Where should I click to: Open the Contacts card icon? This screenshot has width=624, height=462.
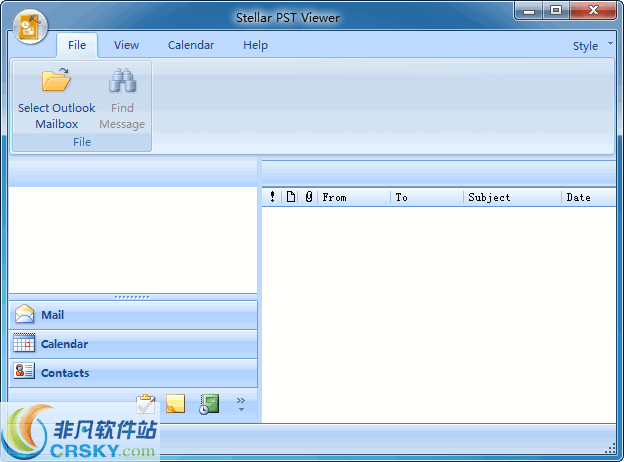[x=24, y=371]
